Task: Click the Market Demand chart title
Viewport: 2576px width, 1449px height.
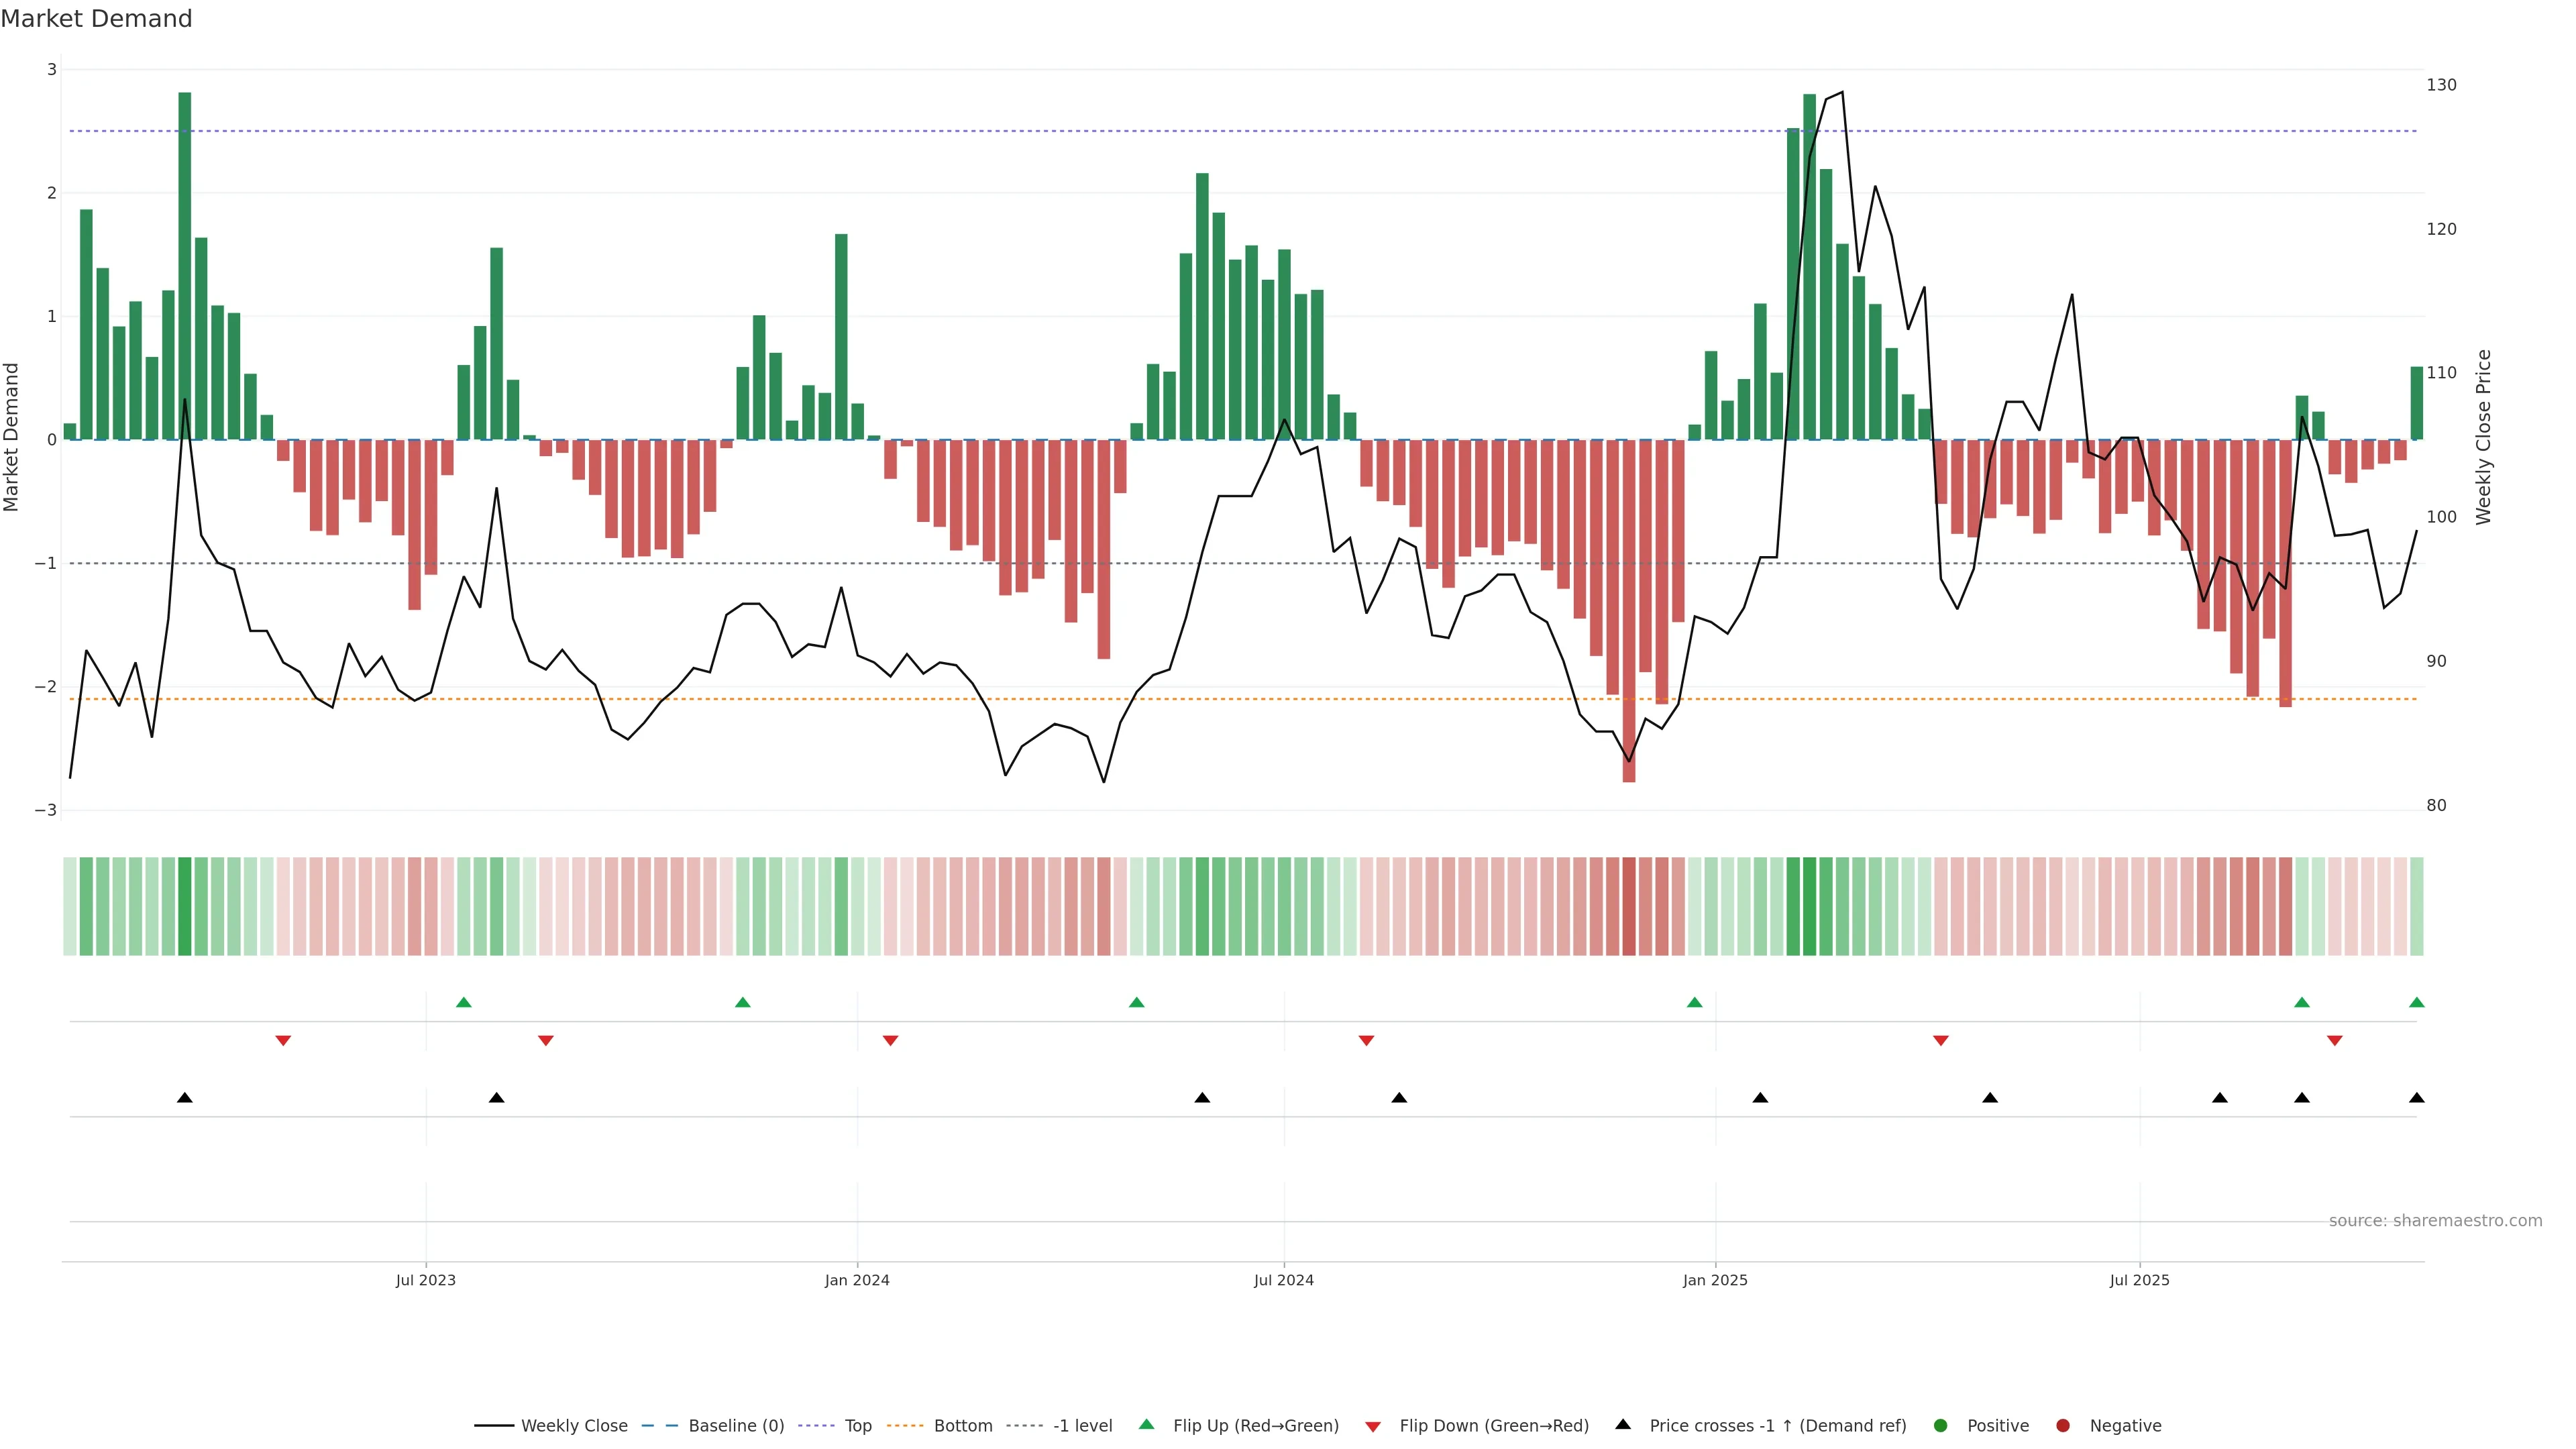Action: point(96,19)
